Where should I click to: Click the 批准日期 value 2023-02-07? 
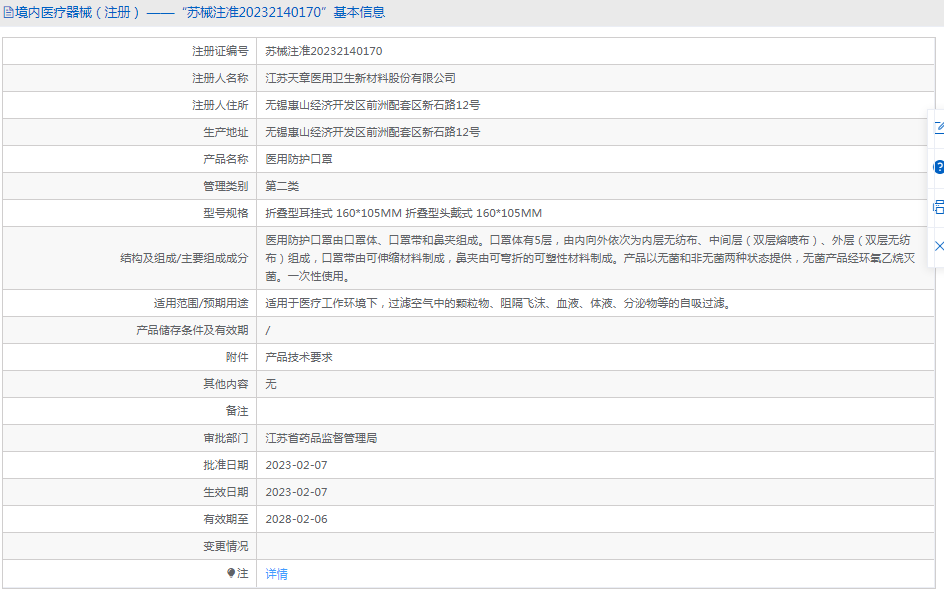coord(296,465)
